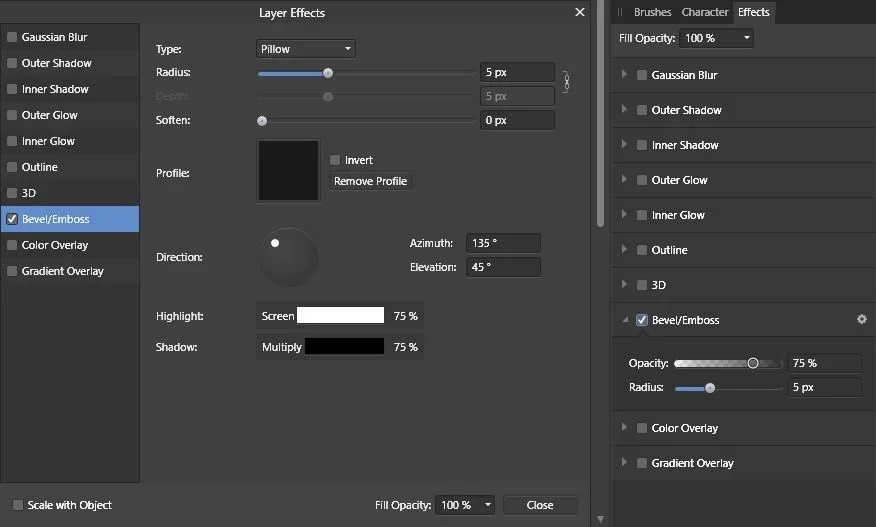This screenshot has width=876, height=527.
Task: Click the Soften slider handle
Action: pyautogui.click(x=261, y=121)
